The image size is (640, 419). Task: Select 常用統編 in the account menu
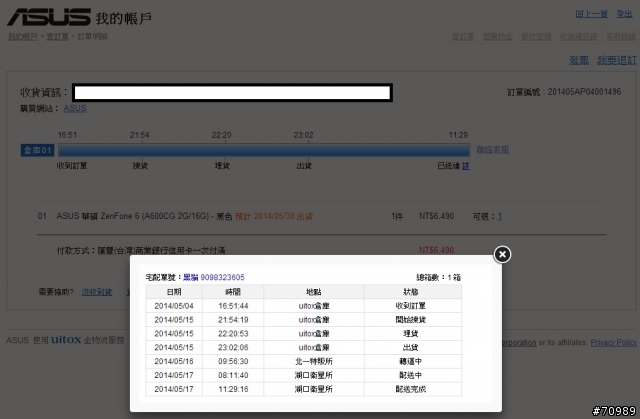pos(620,37)
